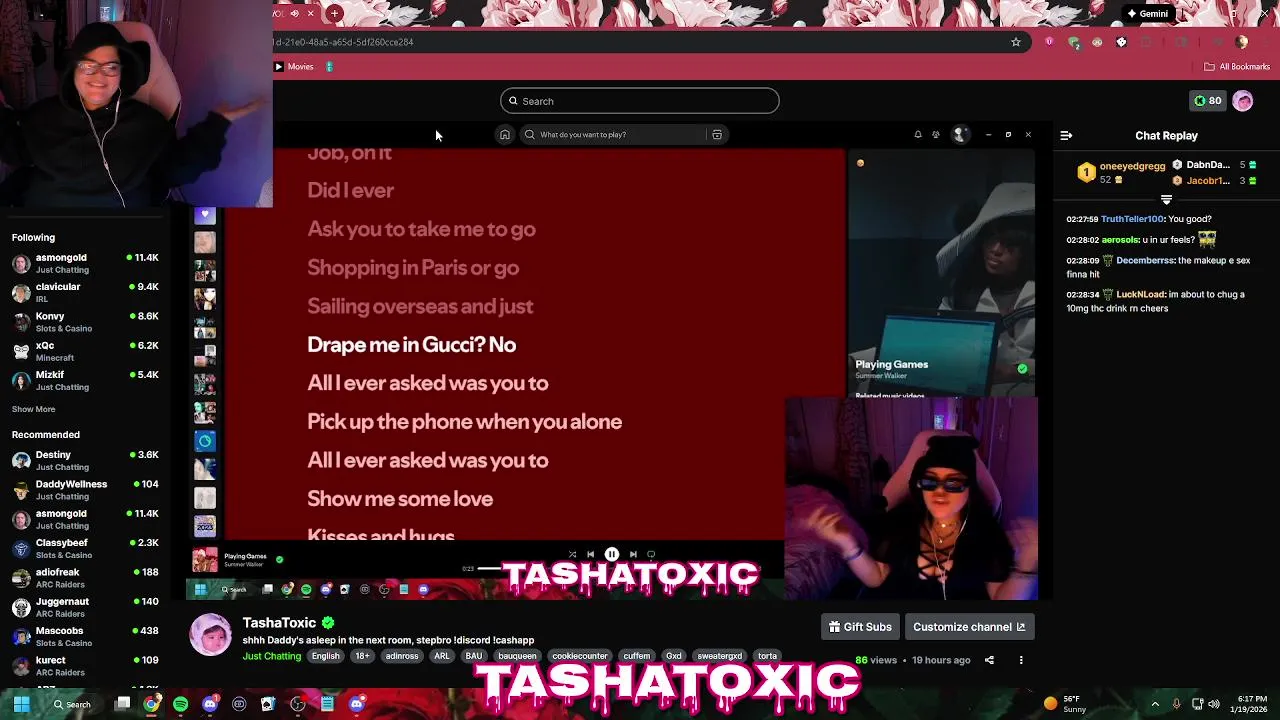Click Spotify browse icon beside search
The height and width of the screenshot is (720, 1280).
pyautogui.click(x=717, y=135)
